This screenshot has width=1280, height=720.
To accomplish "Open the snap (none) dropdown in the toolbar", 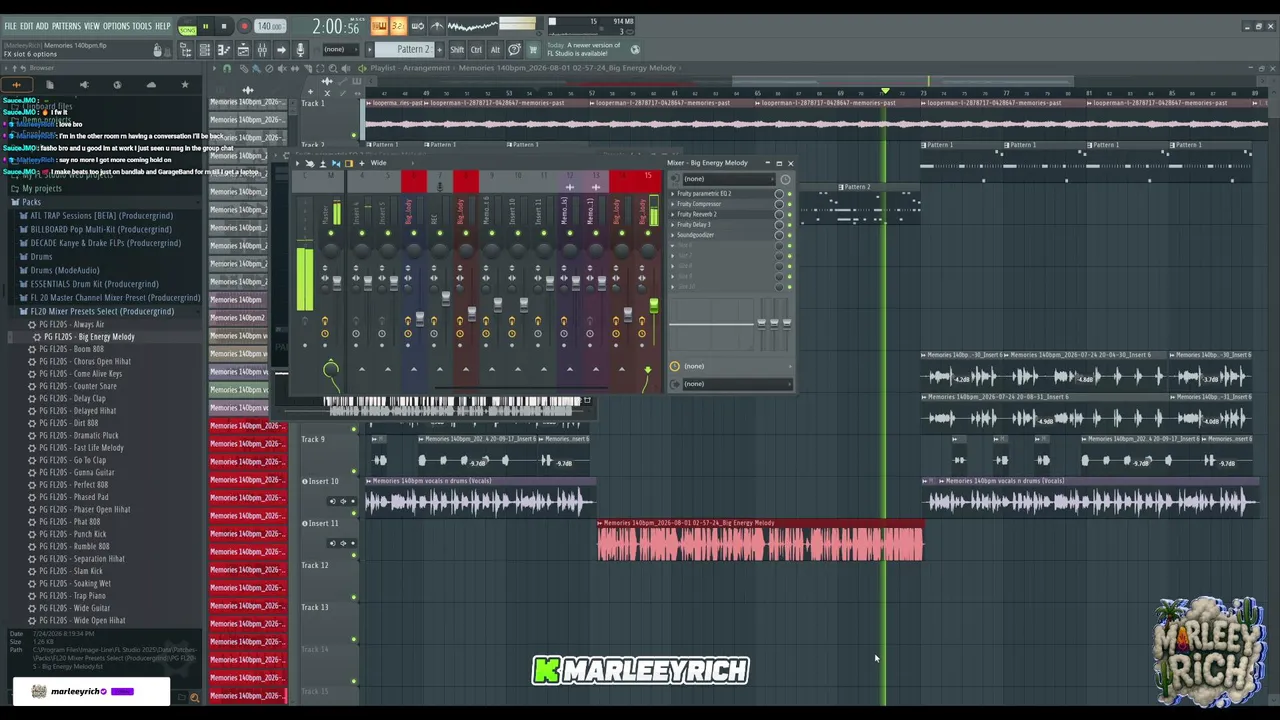I will pyautogui.click(x=340, y=49).
